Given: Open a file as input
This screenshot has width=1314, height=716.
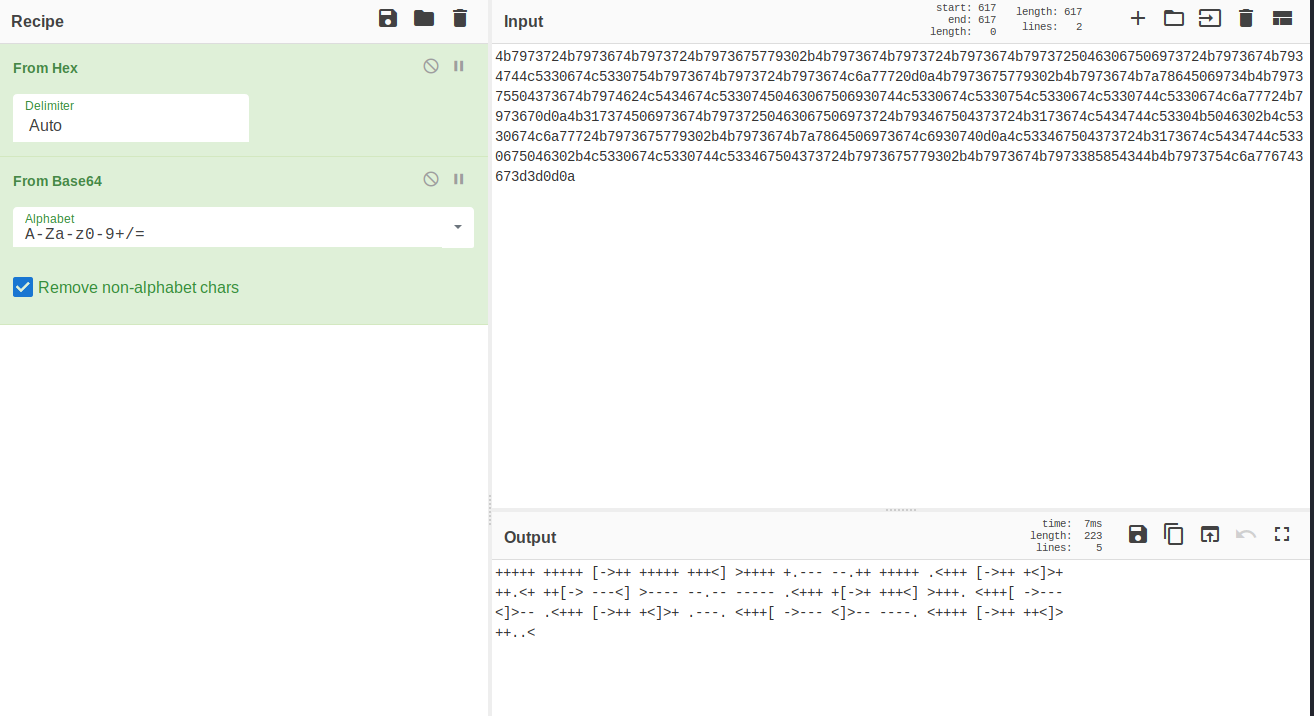Looking at the screenshot, I should click(x=1173, y=18).
